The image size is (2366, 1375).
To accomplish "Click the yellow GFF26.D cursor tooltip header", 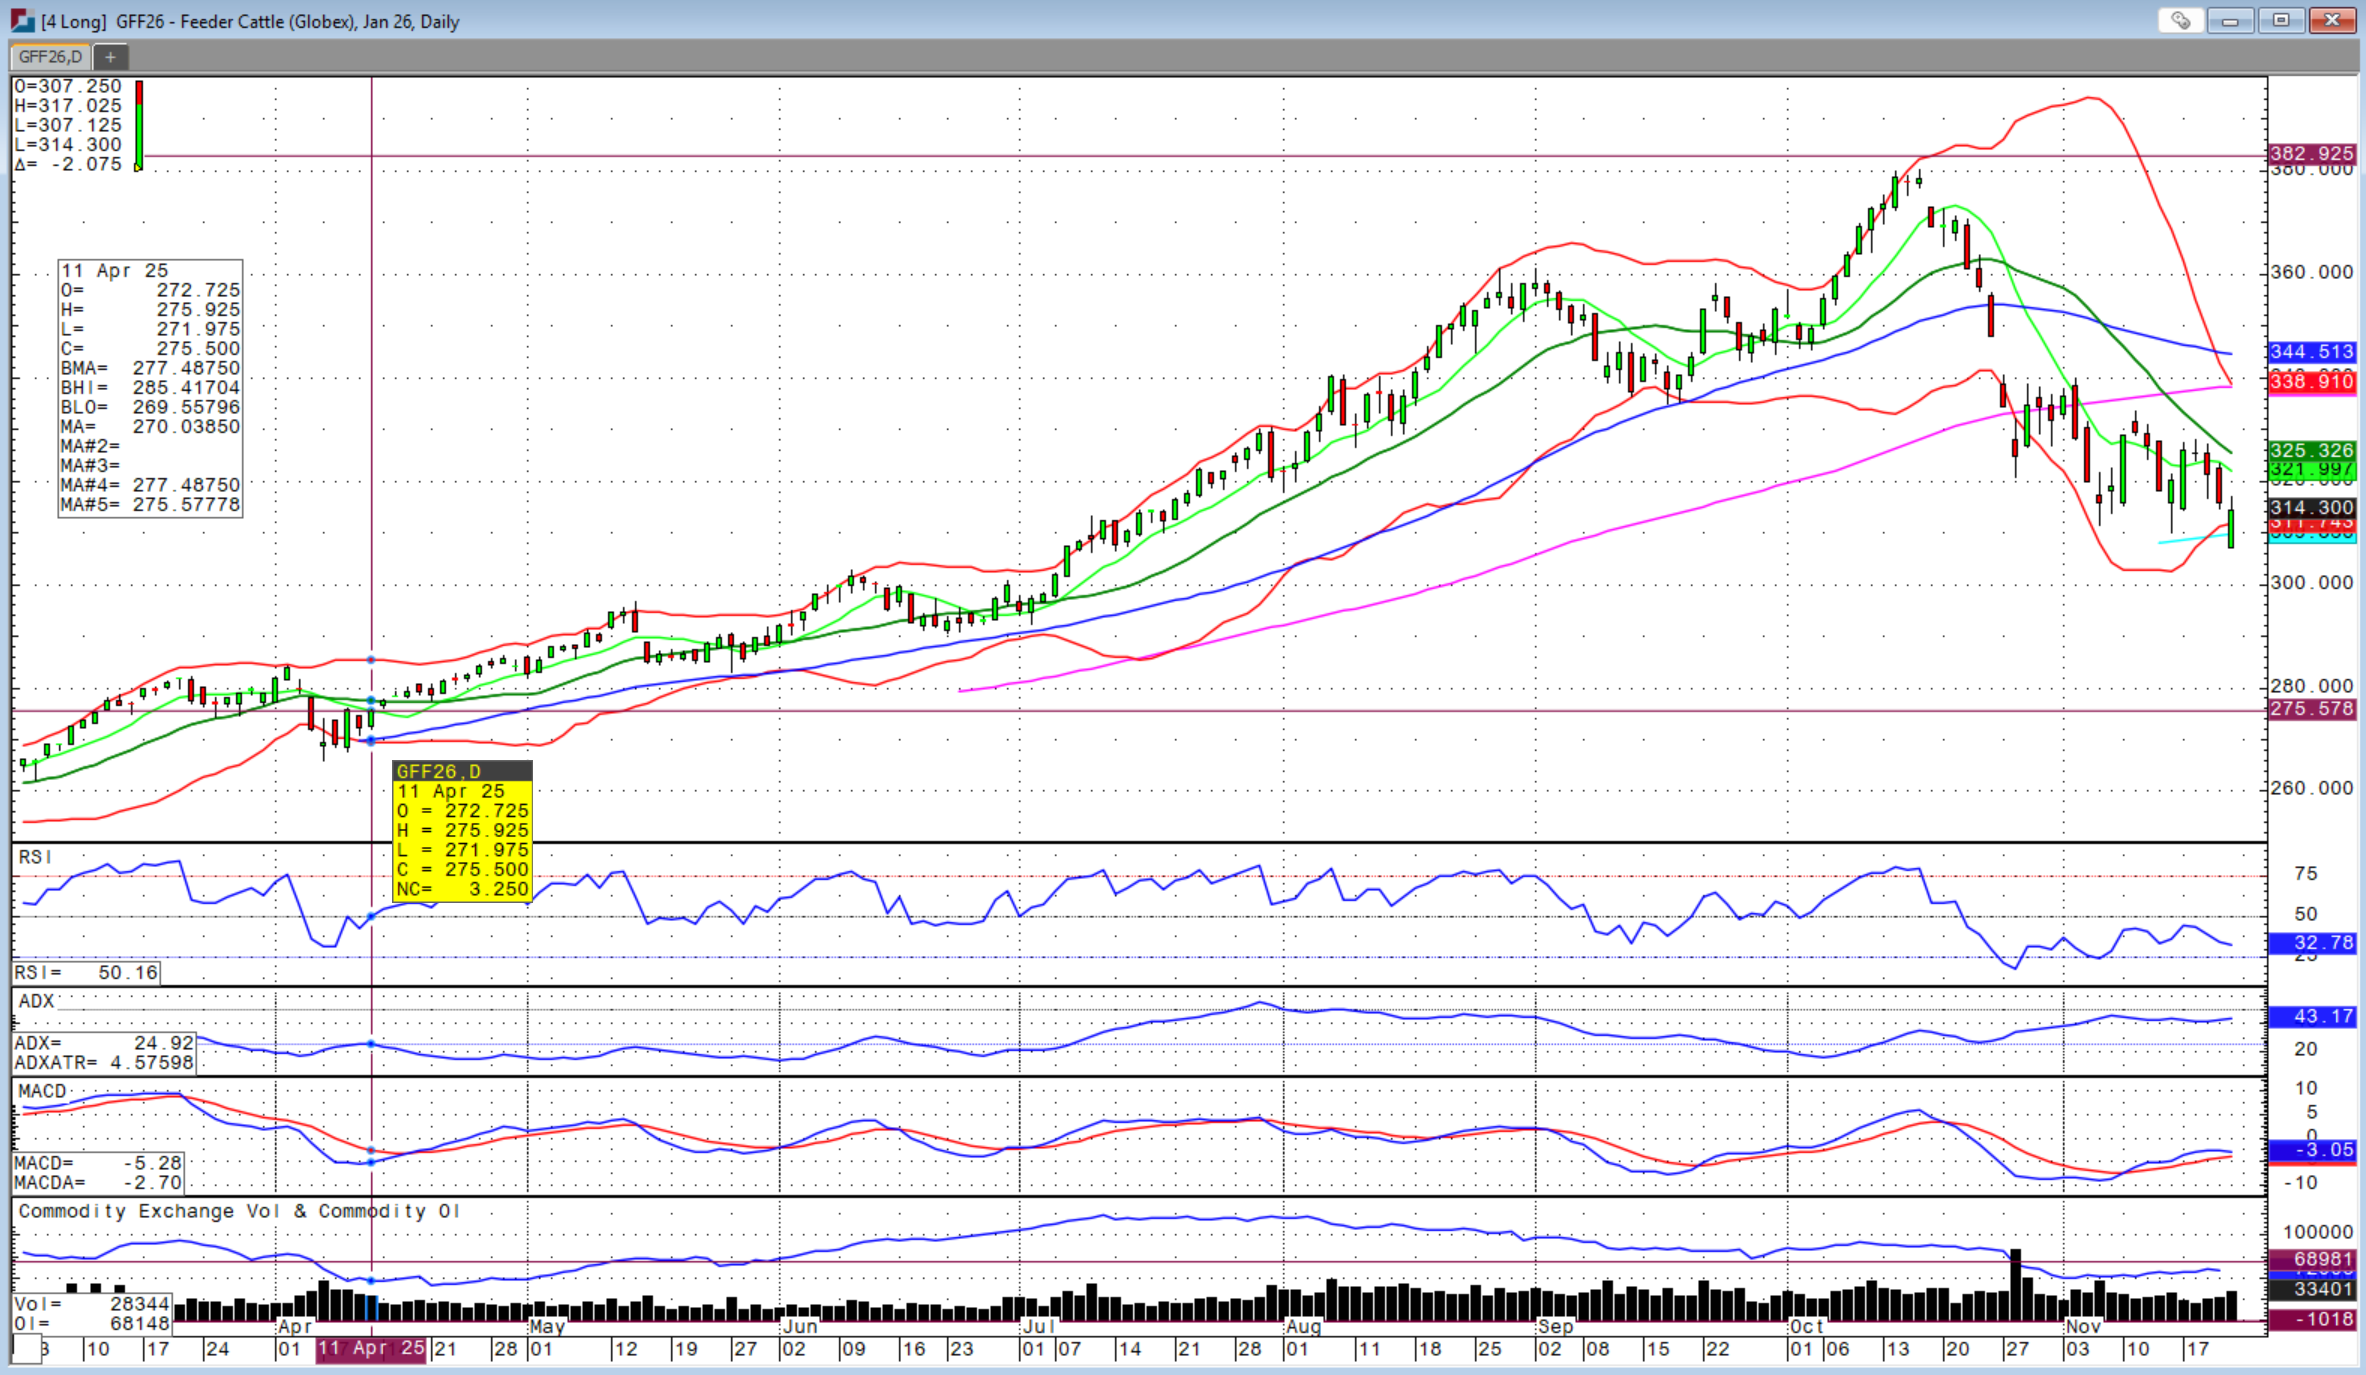I will tap(462, 771).
